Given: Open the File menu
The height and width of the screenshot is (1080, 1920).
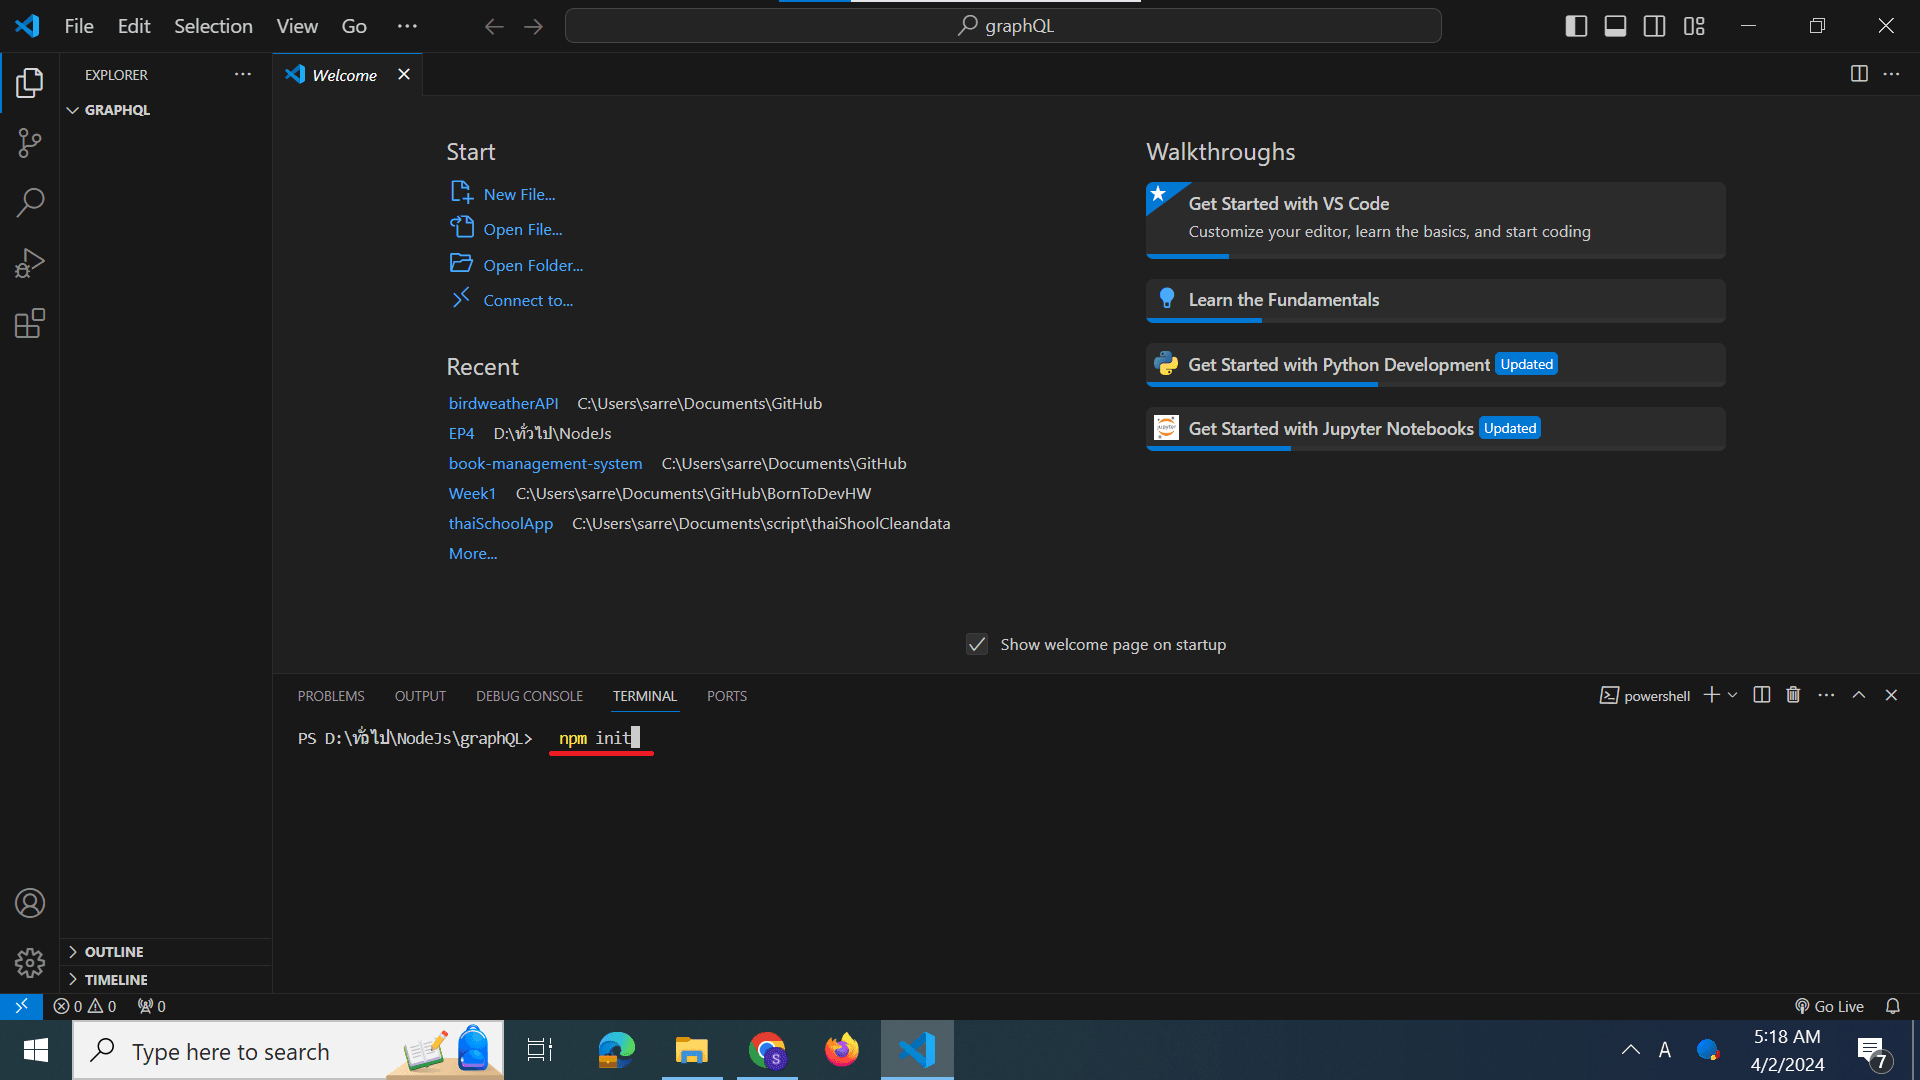Looking at the screenshot, I should tap(78, 26).
